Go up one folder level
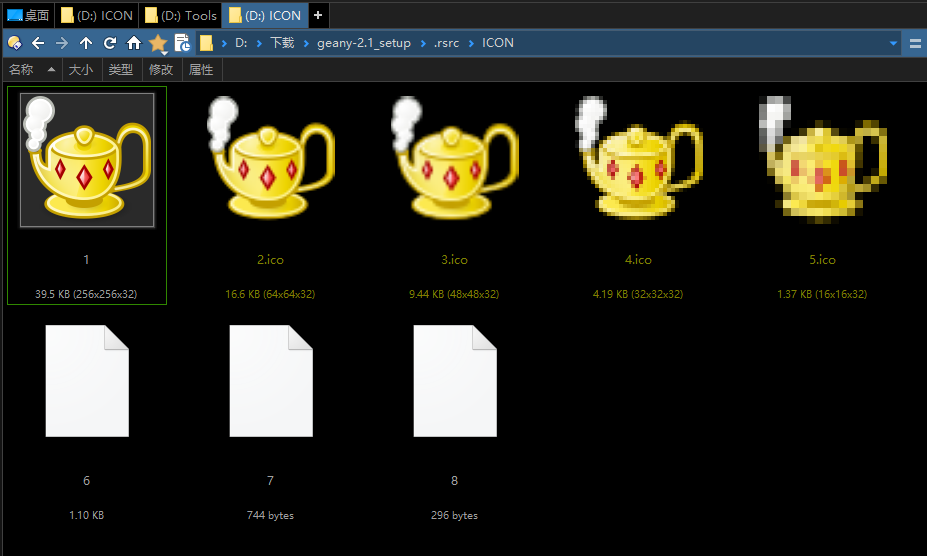This screenshot has height=556, width=927. (x=86, y=43)
